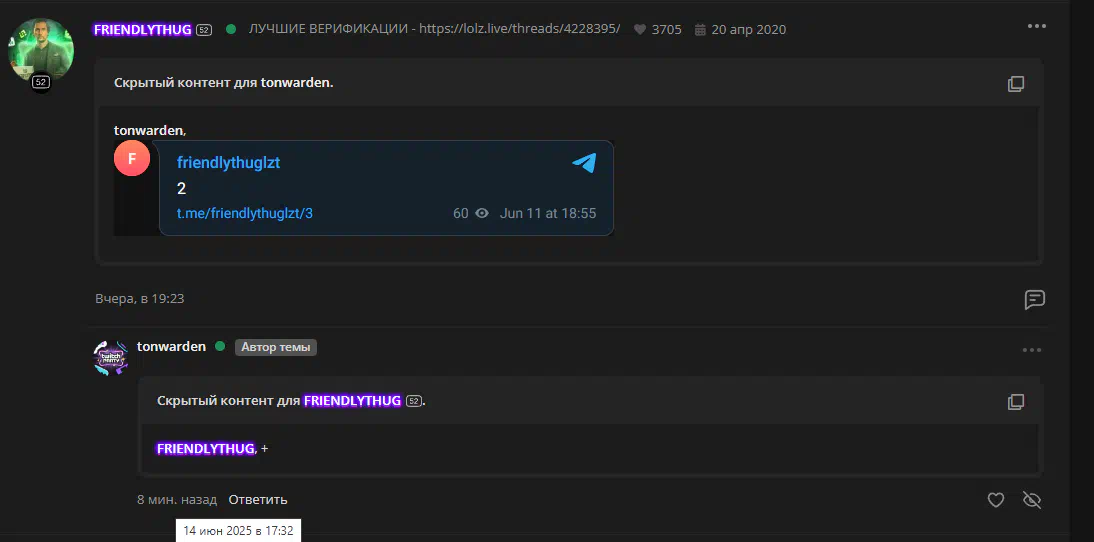The image size is (1094, 542).
Task: Open tonwarden's avatar image
Action: [111, 358]
